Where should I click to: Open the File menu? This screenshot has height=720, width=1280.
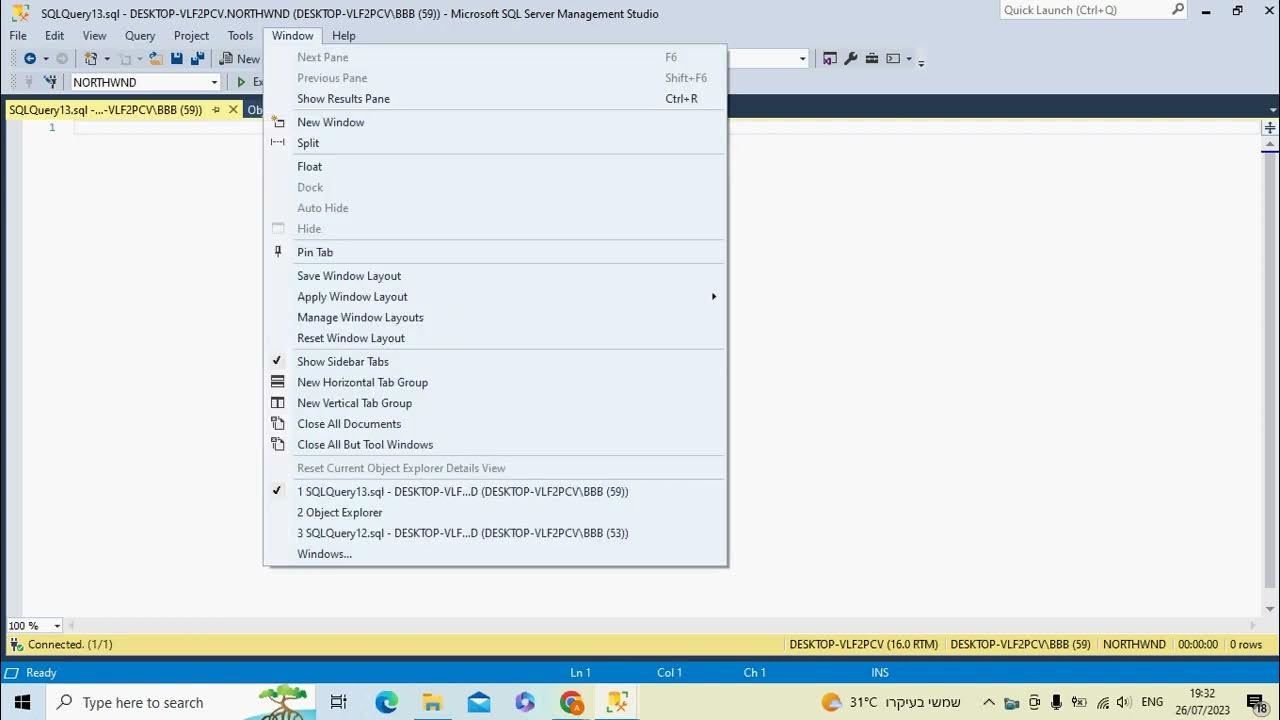(x=18, y=35)
